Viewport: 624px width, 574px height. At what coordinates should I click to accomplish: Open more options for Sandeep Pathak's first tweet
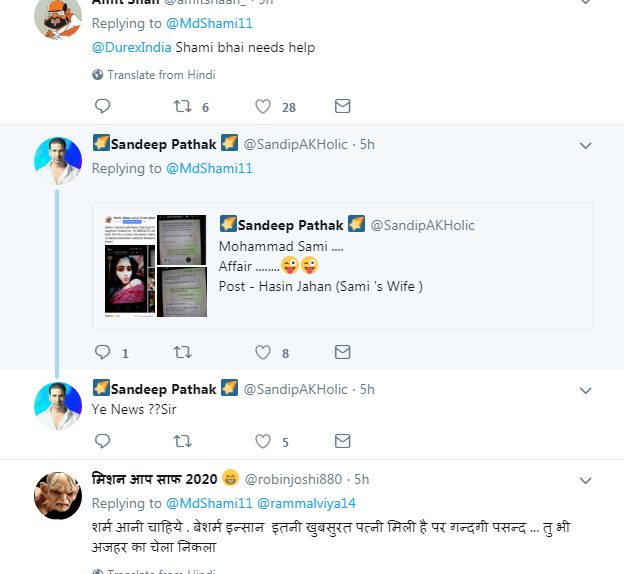[x=586, y=146]
